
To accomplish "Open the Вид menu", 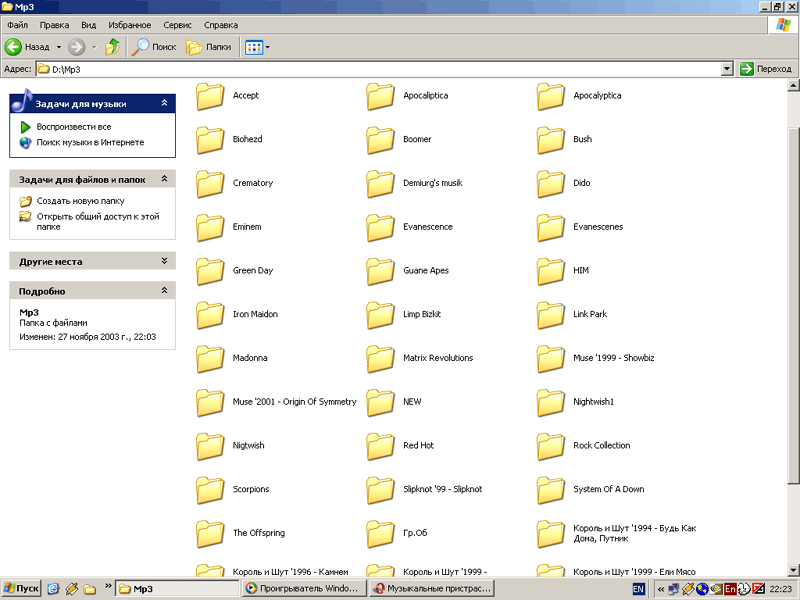I will coord(88,24).
